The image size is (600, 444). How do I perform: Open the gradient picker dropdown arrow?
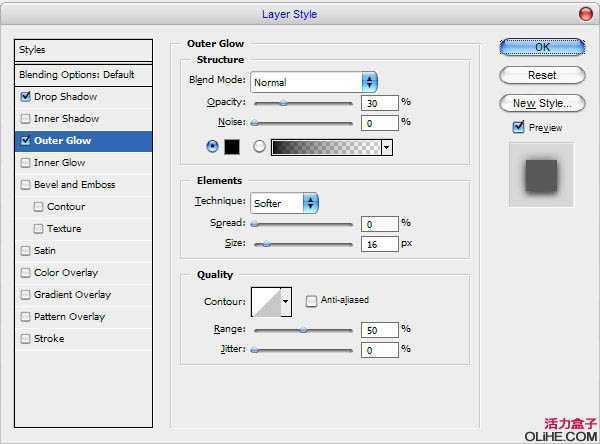pos(386,147)
